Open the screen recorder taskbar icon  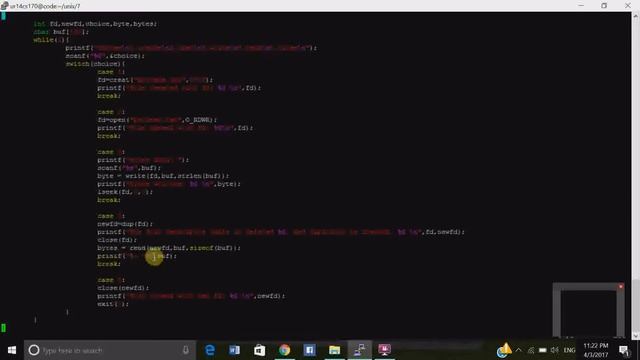click(384, 350)
